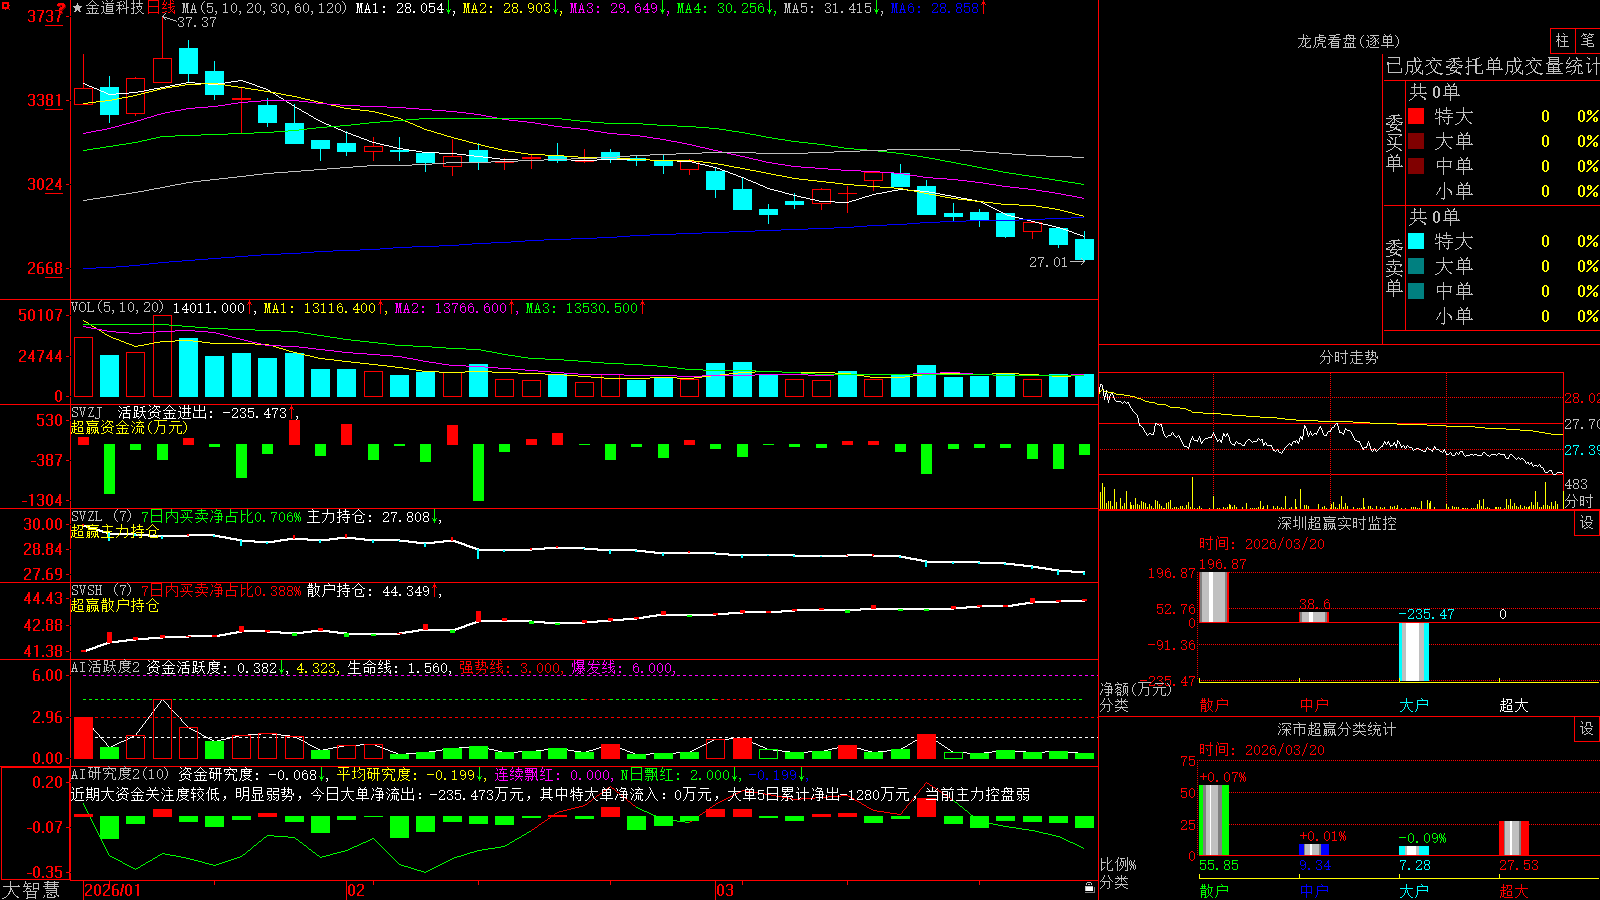Click the 分时走势 panel title
The height and width of the screenshot is (900, 1600).
coord(1348,357)
